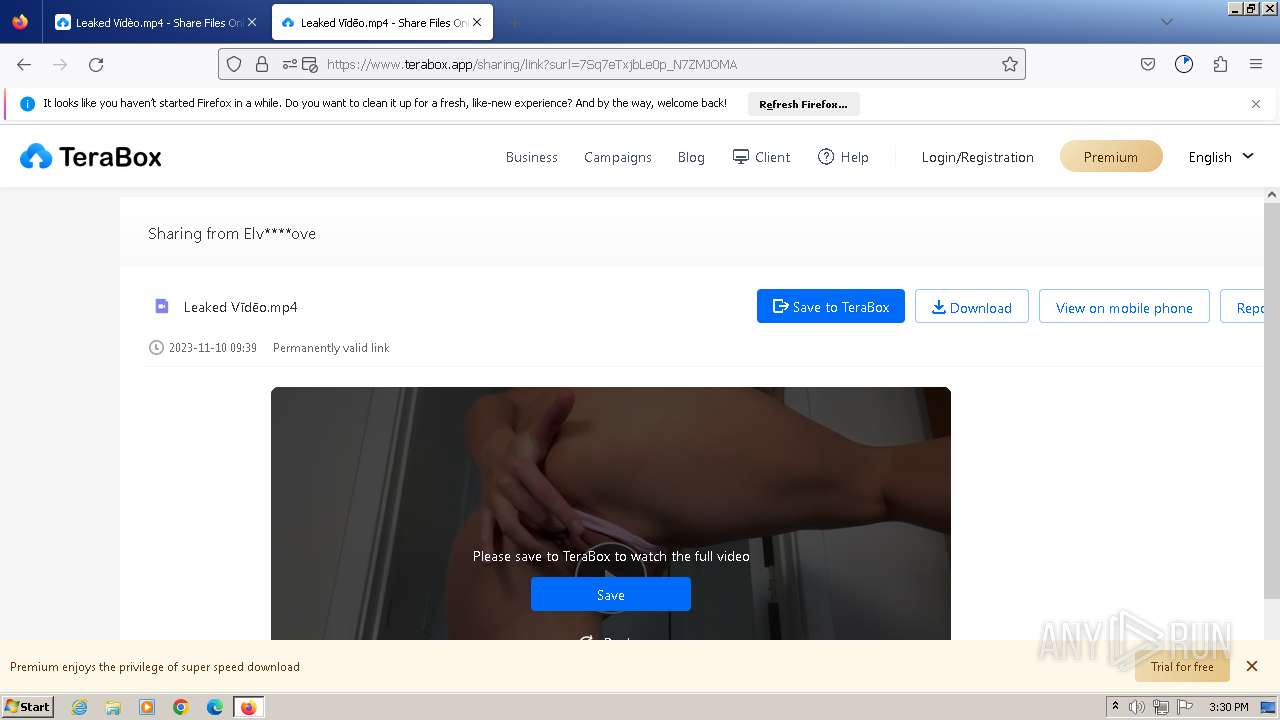Click the site security padlock icon
The height and width of the screenshot is (720, 1280).
click(x=262, y=64)
